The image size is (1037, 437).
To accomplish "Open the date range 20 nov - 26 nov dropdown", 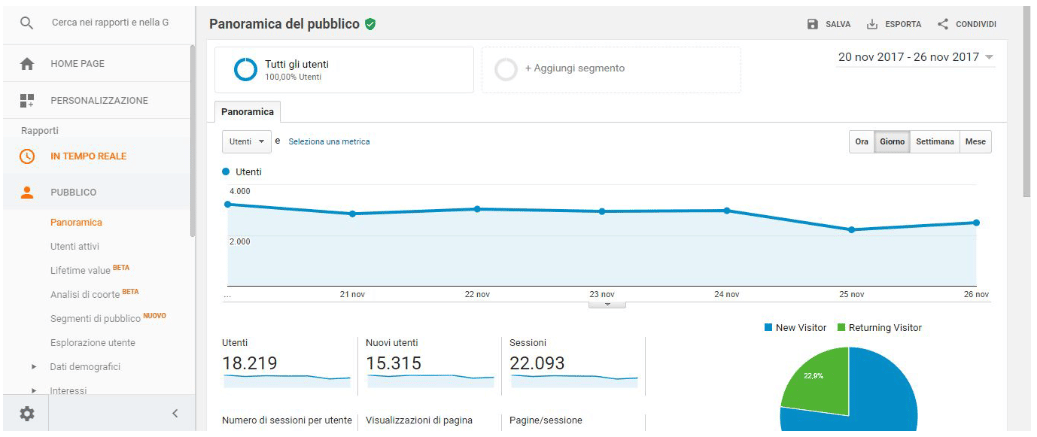I will click(x=916, y=58).
